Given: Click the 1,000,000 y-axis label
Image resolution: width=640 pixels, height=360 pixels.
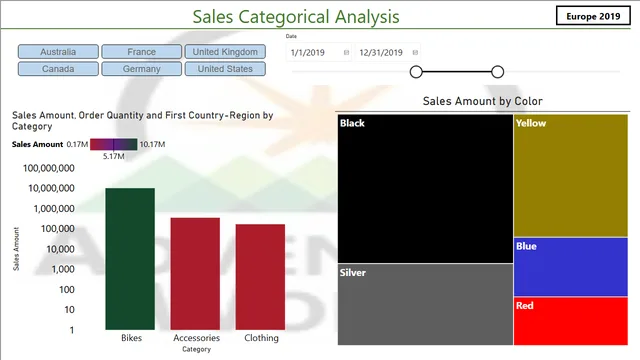Looking at the screenshot, I should click(54, 209).
